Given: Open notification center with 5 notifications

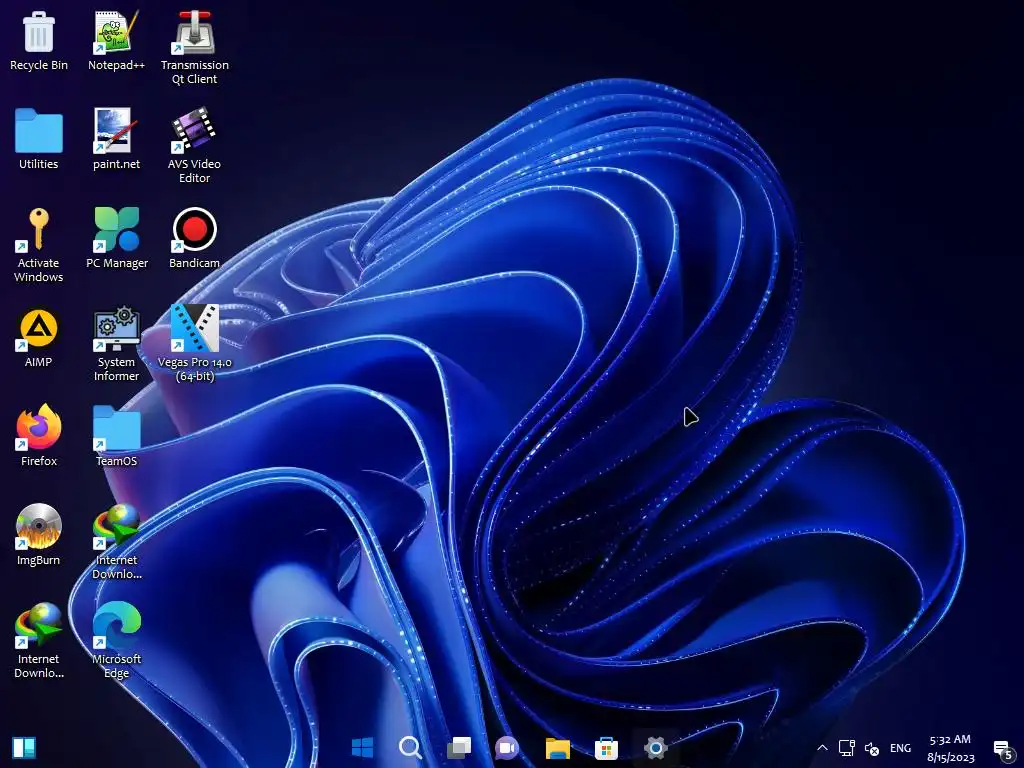Looking at the screenshot, I should tap(1004, 750).
